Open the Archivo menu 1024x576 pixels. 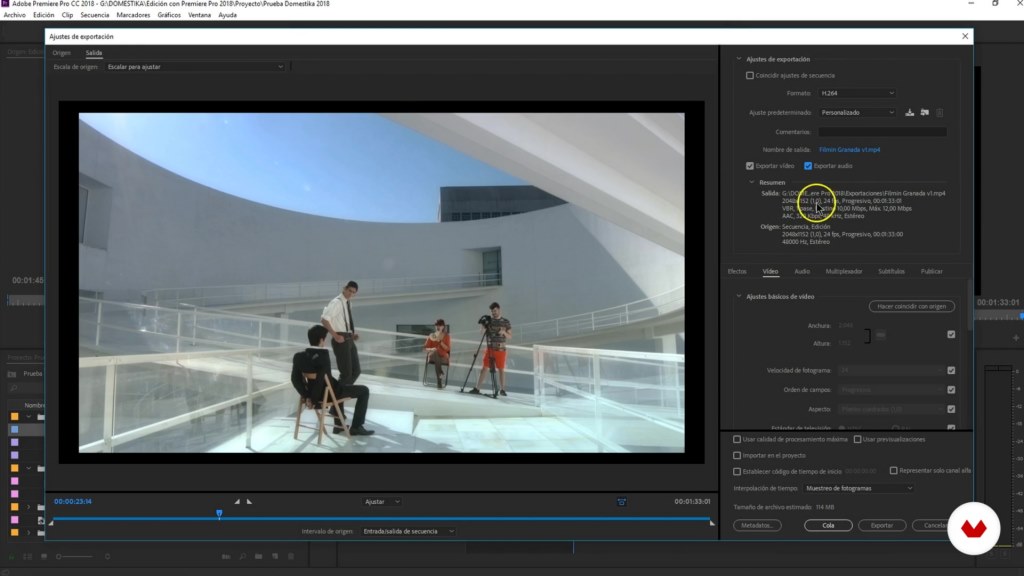[x=14, y=15]
